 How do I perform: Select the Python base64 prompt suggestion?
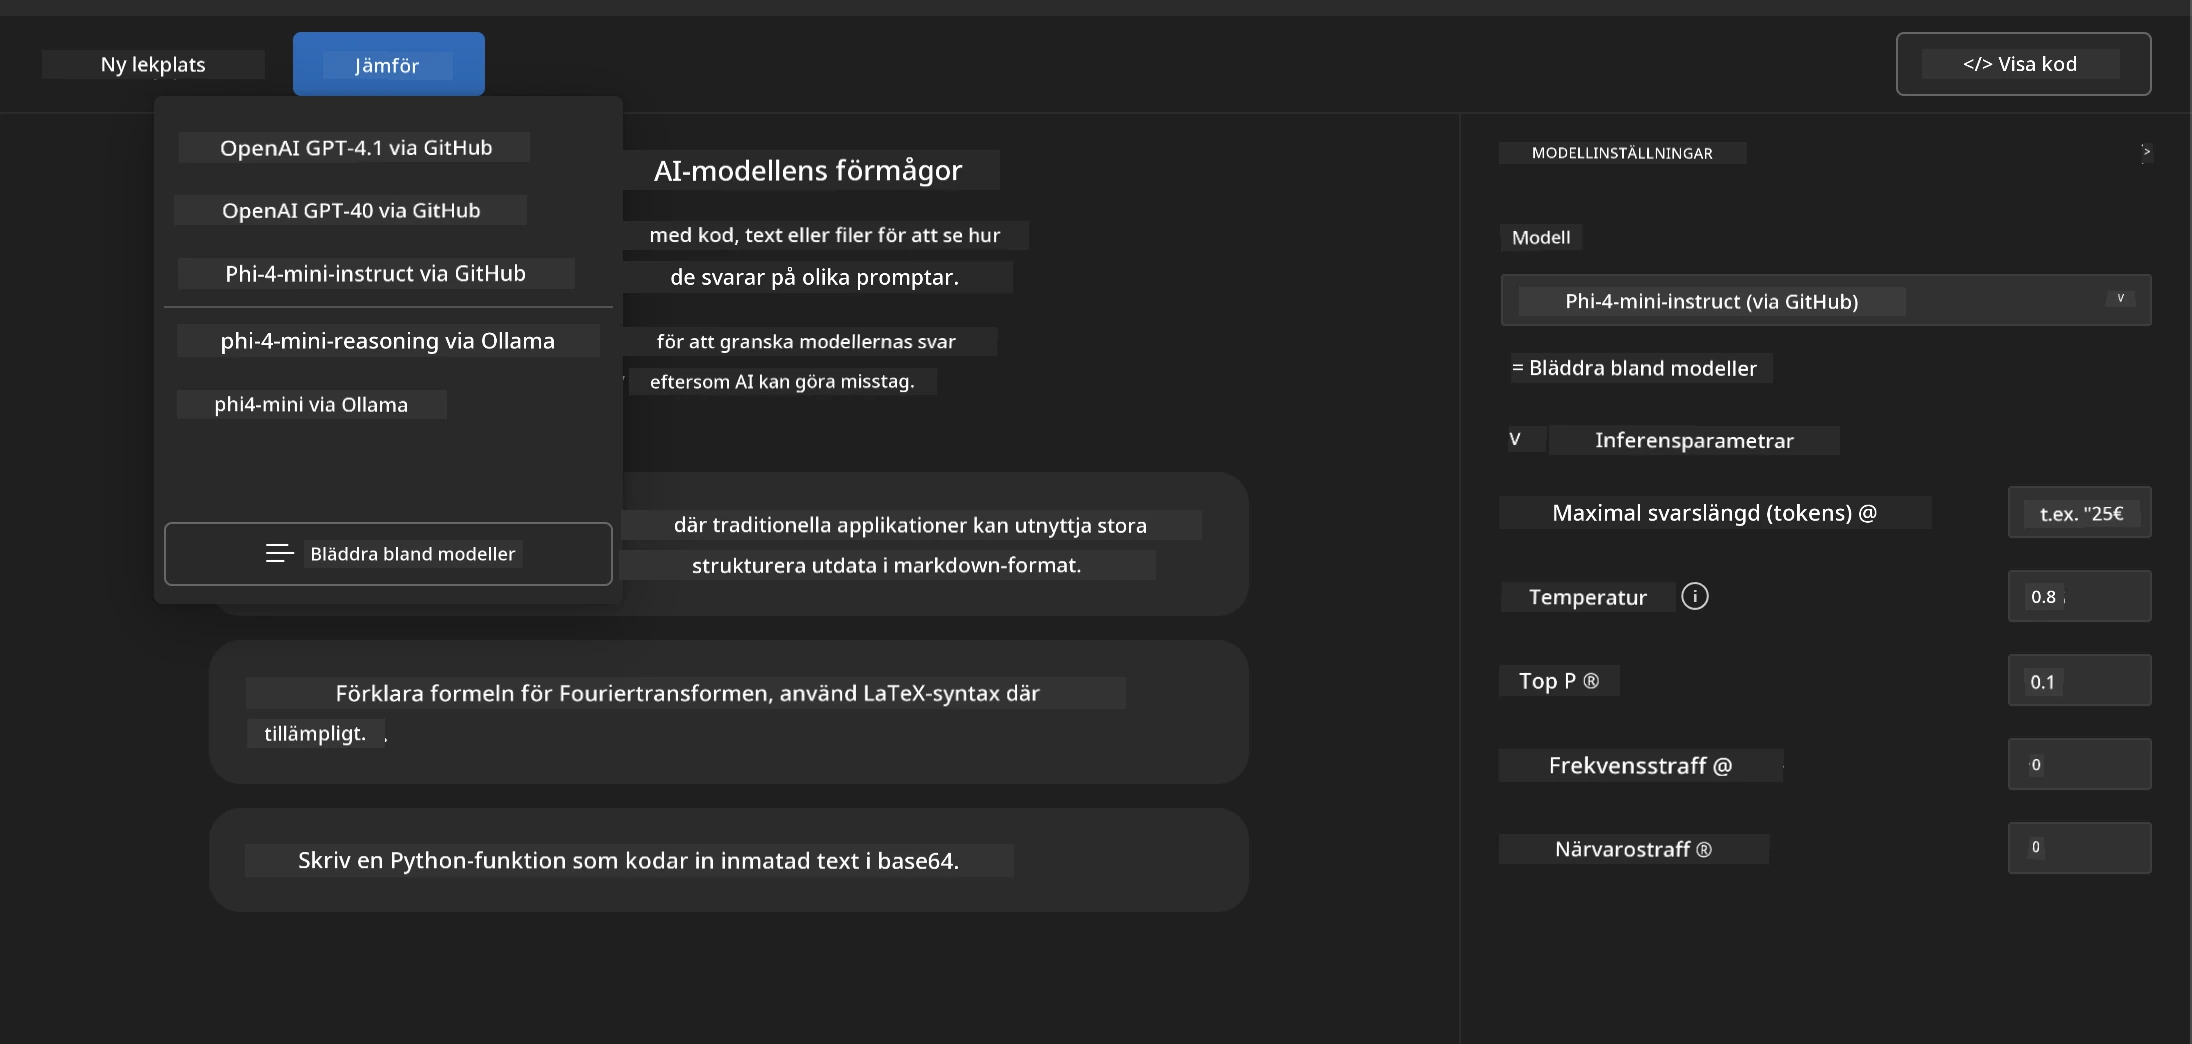(x=728, y=860)
